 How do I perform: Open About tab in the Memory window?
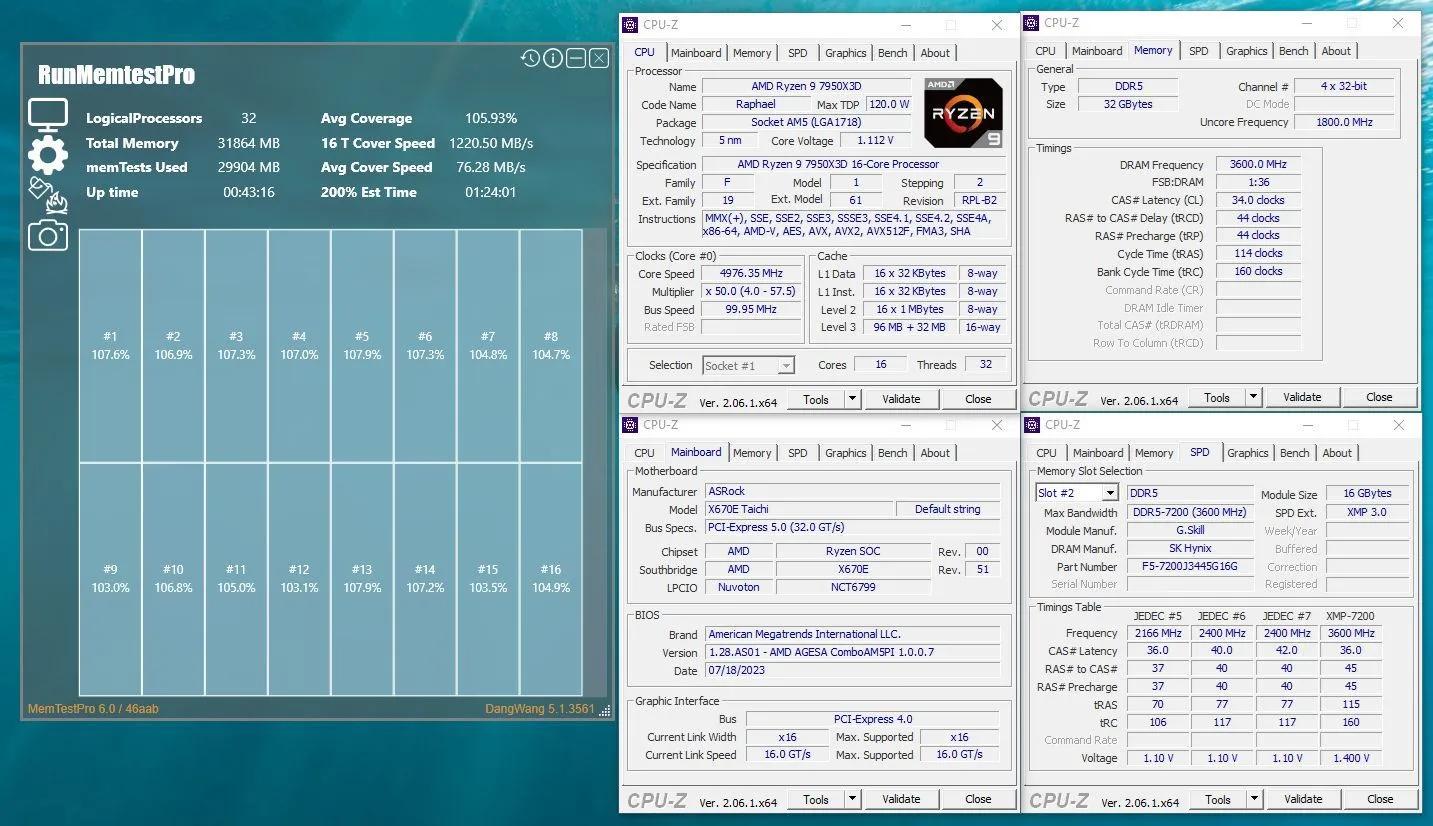[x=1336, y=51]
